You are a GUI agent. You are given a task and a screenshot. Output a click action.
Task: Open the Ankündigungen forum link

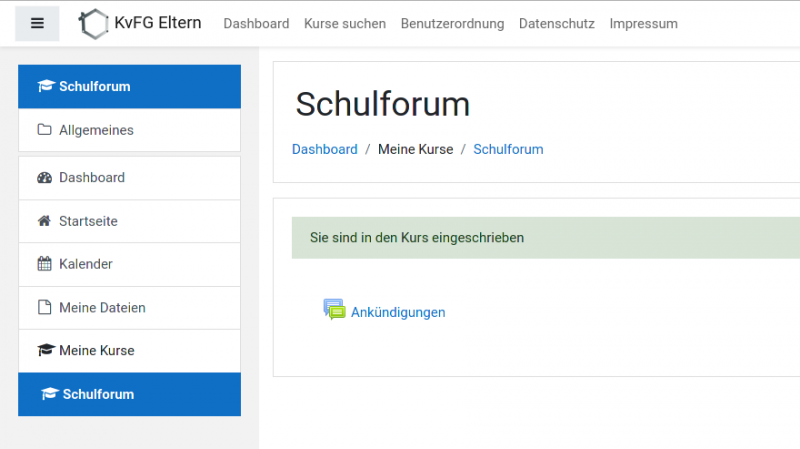(398, 312)
